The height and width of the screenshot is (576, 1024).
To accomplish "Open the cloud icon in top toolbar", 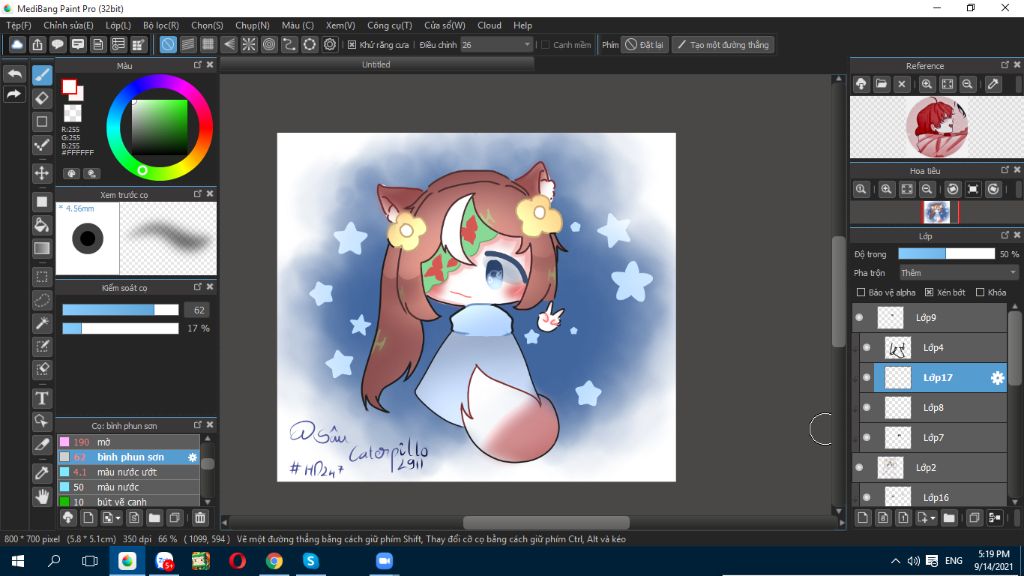I will (x=18, y=44).
